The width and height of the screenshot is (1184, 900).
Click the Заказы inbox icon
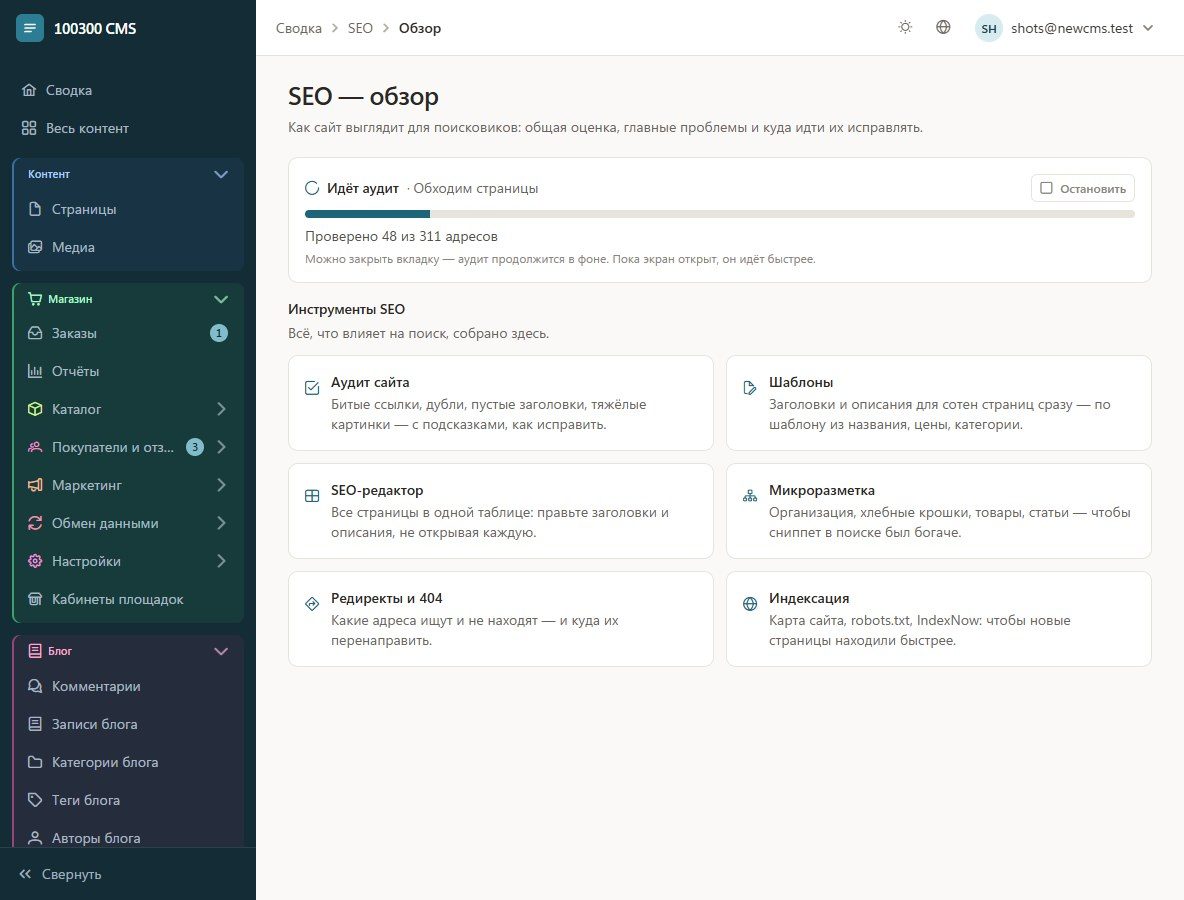35,333
